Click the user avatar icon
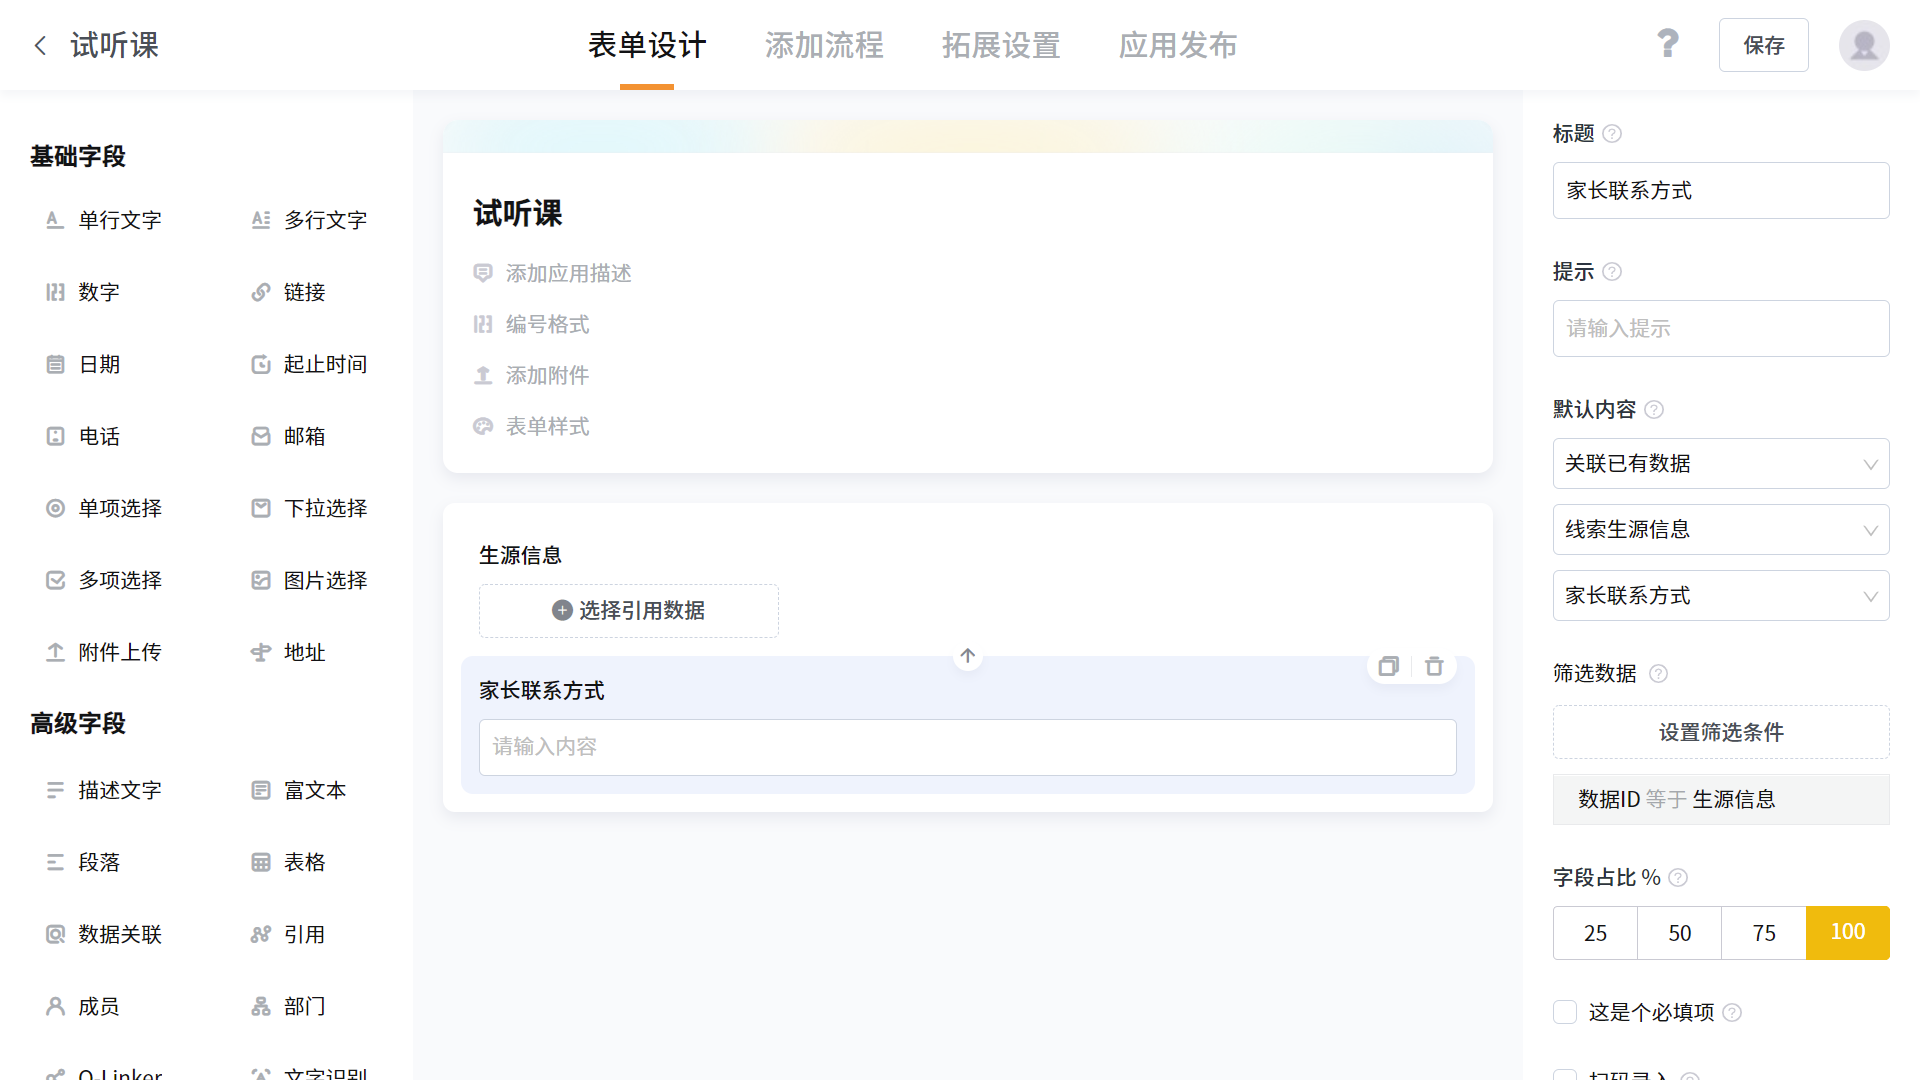The width and height of the screenshot is (1920, 1080). point(1863,45)
